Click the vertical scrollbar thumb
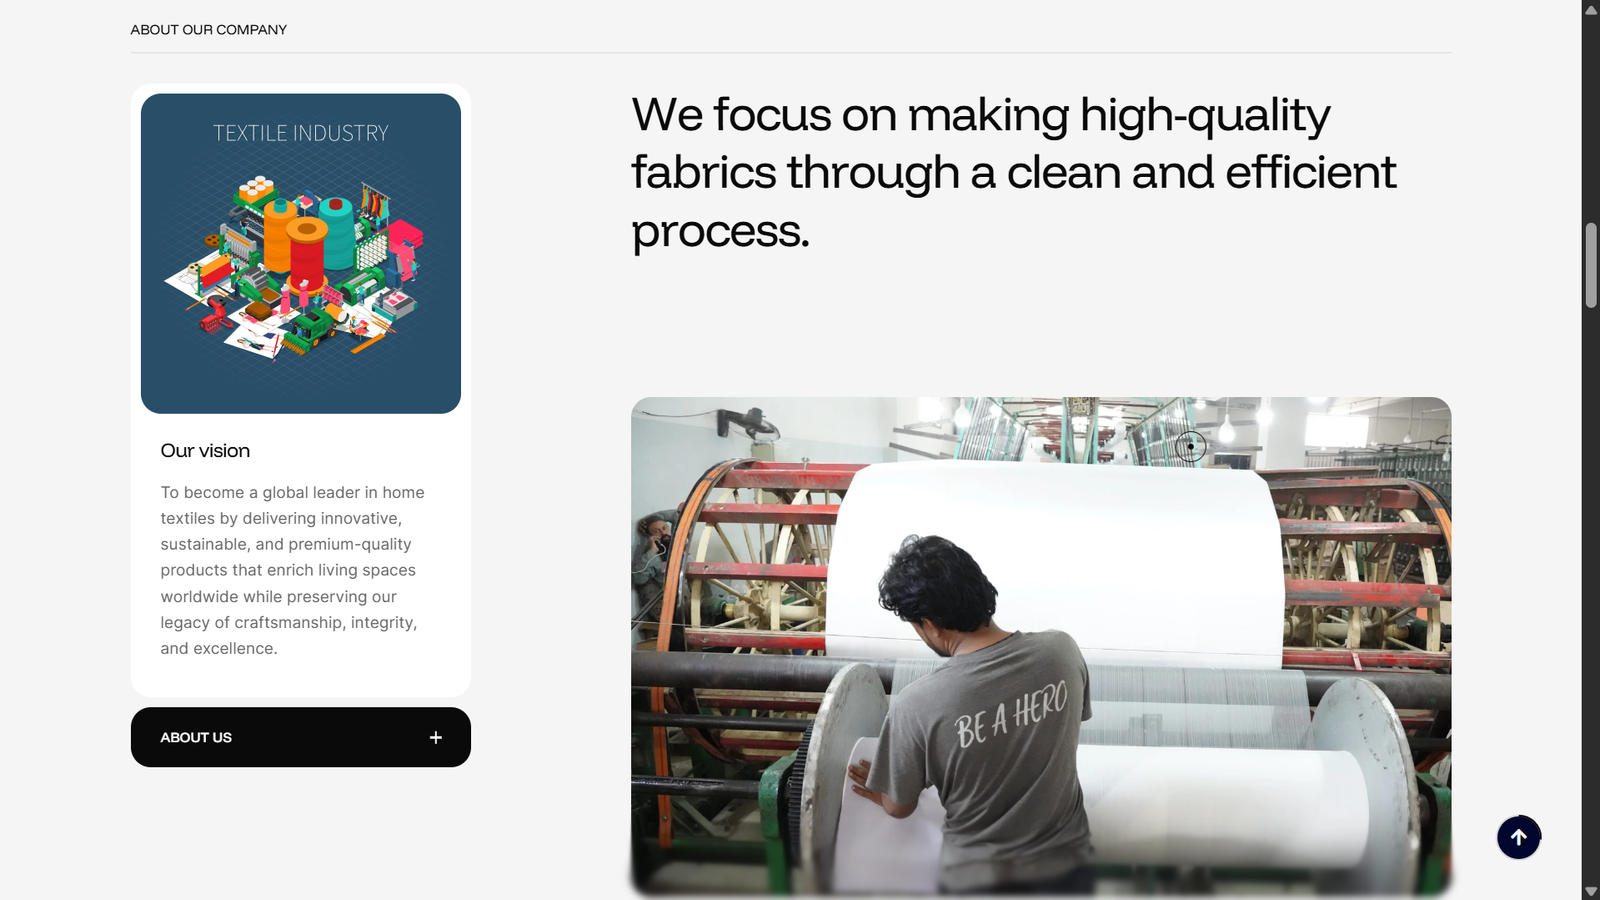Viewport: 1600px width, 900px height. (x=1591, y=265)
